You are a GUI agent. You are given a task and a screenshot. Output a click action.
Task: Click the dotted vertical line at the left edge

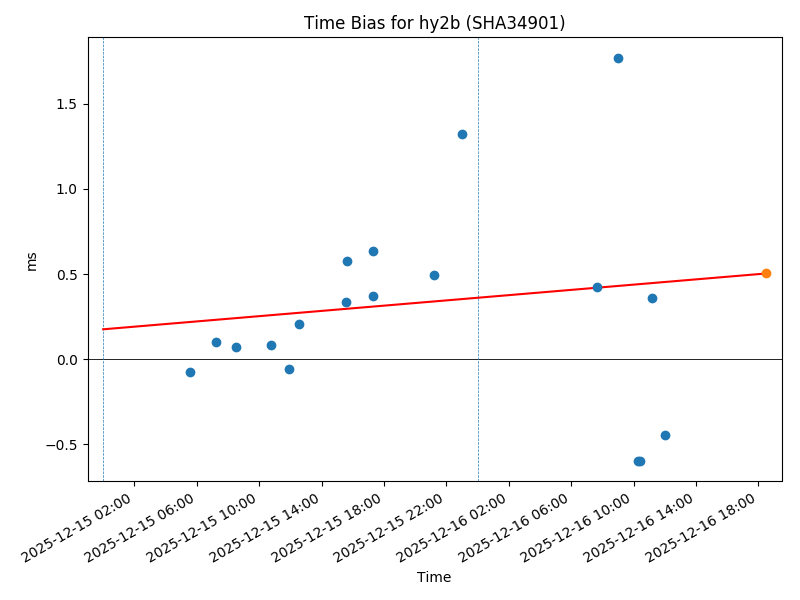[x=103, y=200]
